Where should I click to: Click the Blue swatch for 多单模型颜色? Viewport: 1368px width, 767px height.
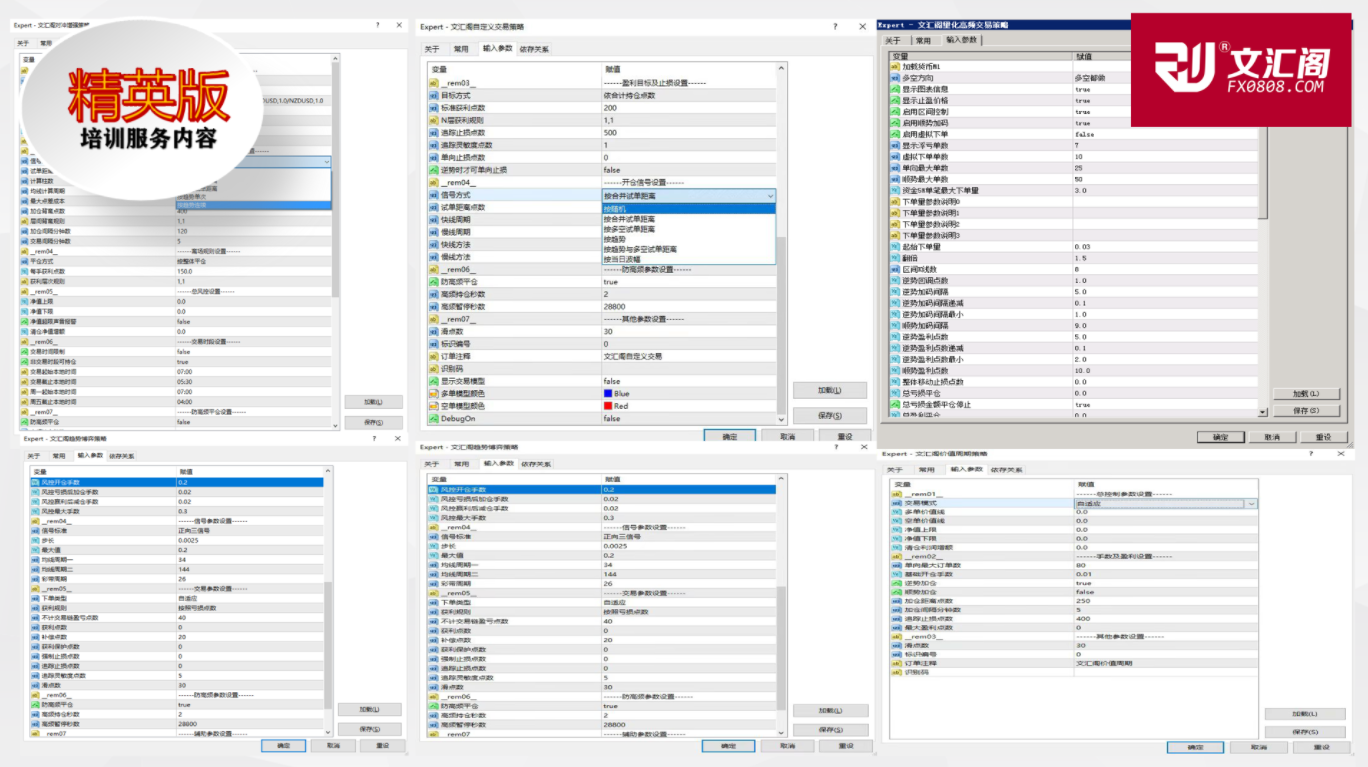[x=608, y=394]
